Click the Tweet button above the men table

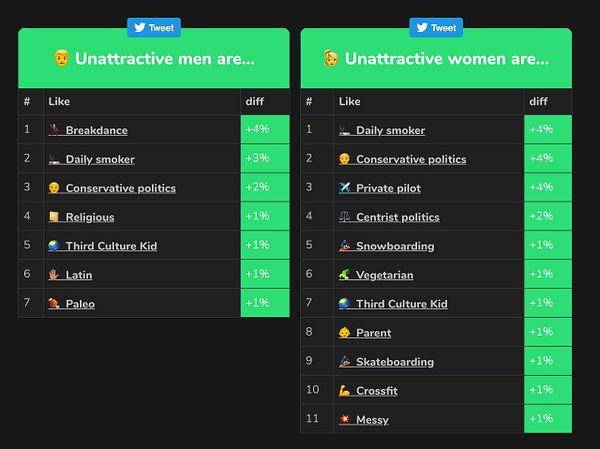coord(154,28)
